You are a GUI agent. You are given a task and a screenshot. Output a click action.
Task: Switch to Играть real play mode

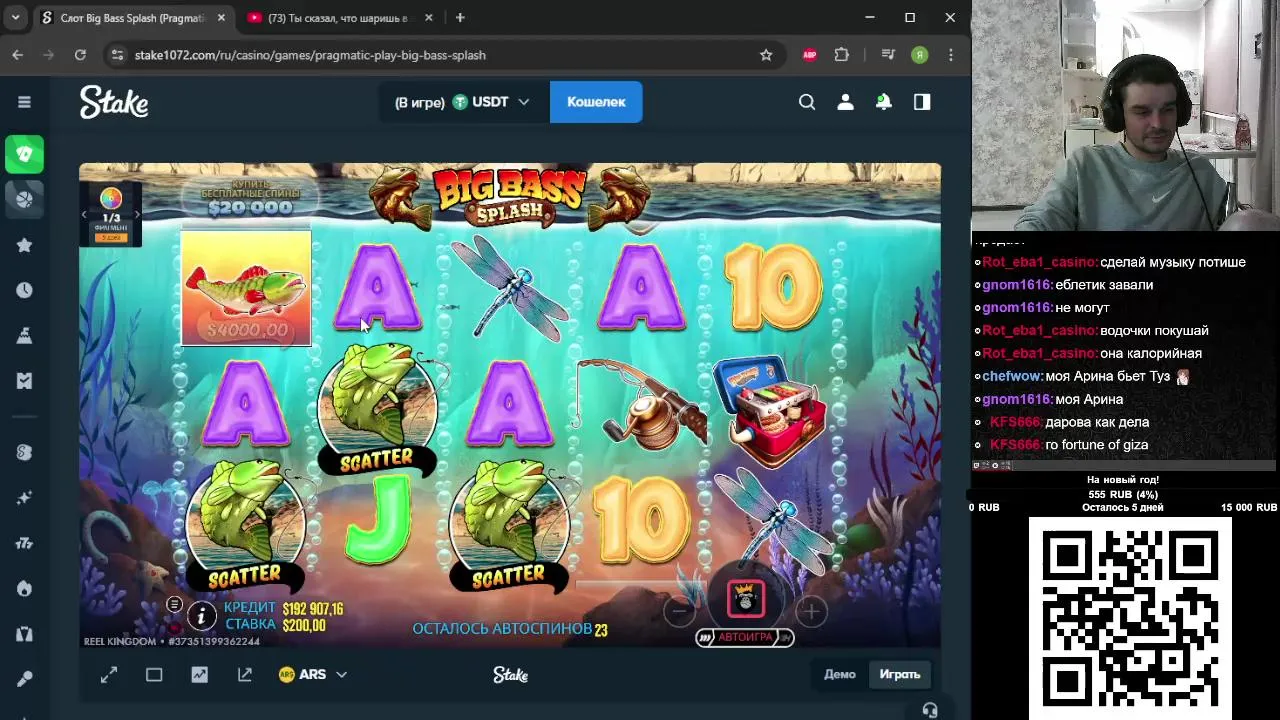coord(900,674)
